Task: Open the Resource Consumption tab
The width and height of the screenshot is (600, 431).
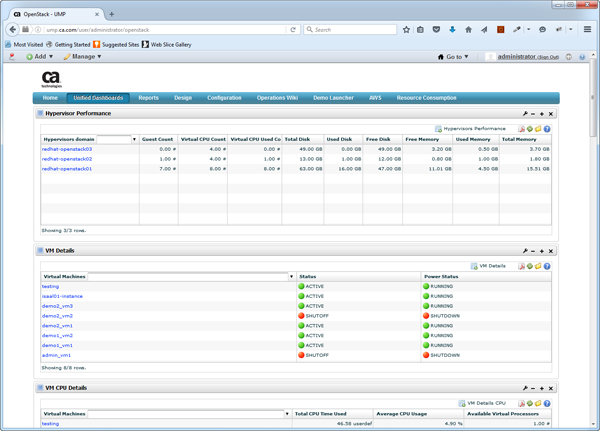Action: 427,98
